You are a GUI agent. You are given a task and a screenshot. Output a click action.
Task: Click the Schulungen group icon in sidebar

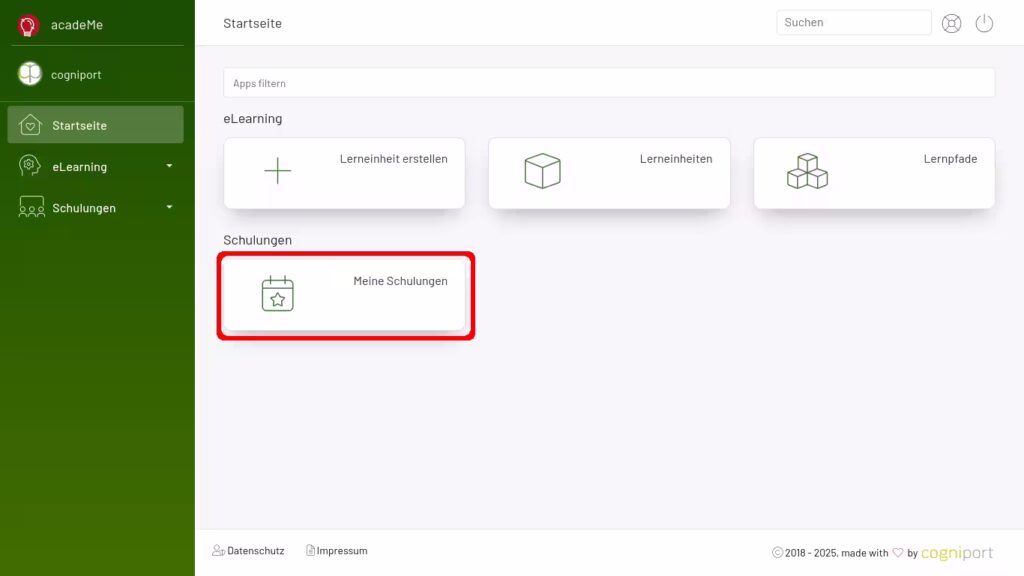tap(31, 208)
